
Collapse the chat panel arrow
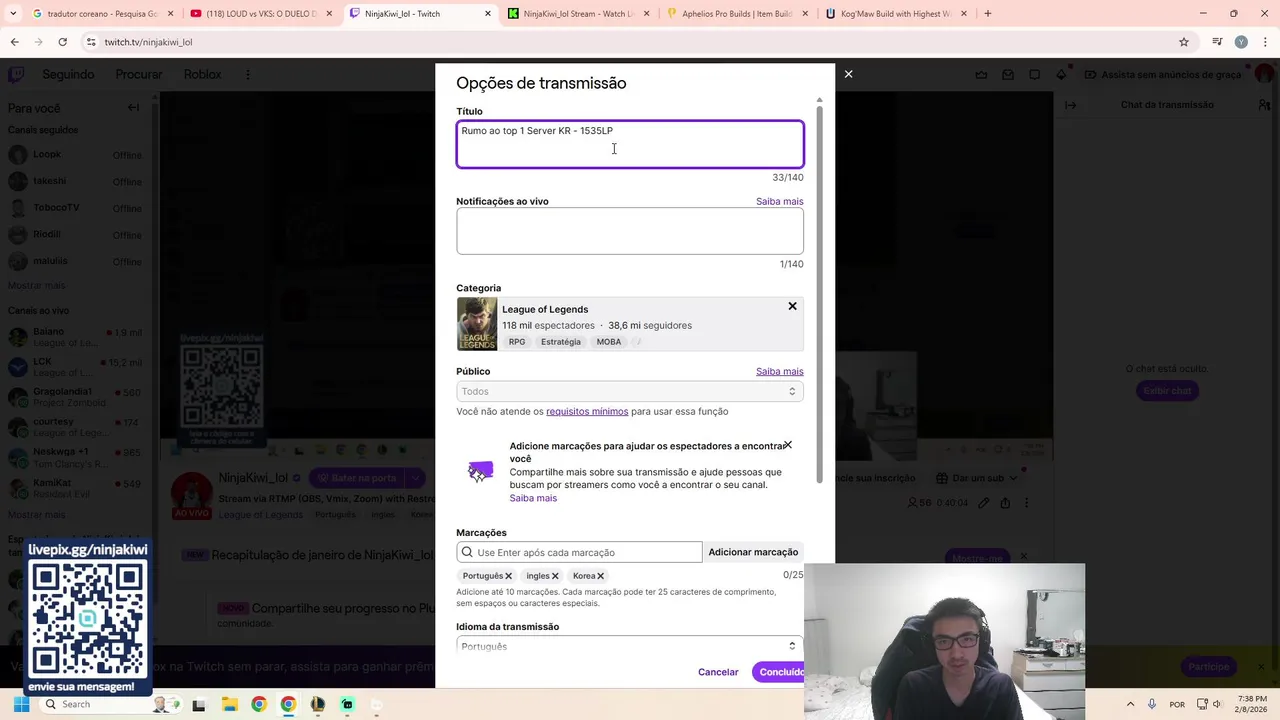tap(1070, 104)
